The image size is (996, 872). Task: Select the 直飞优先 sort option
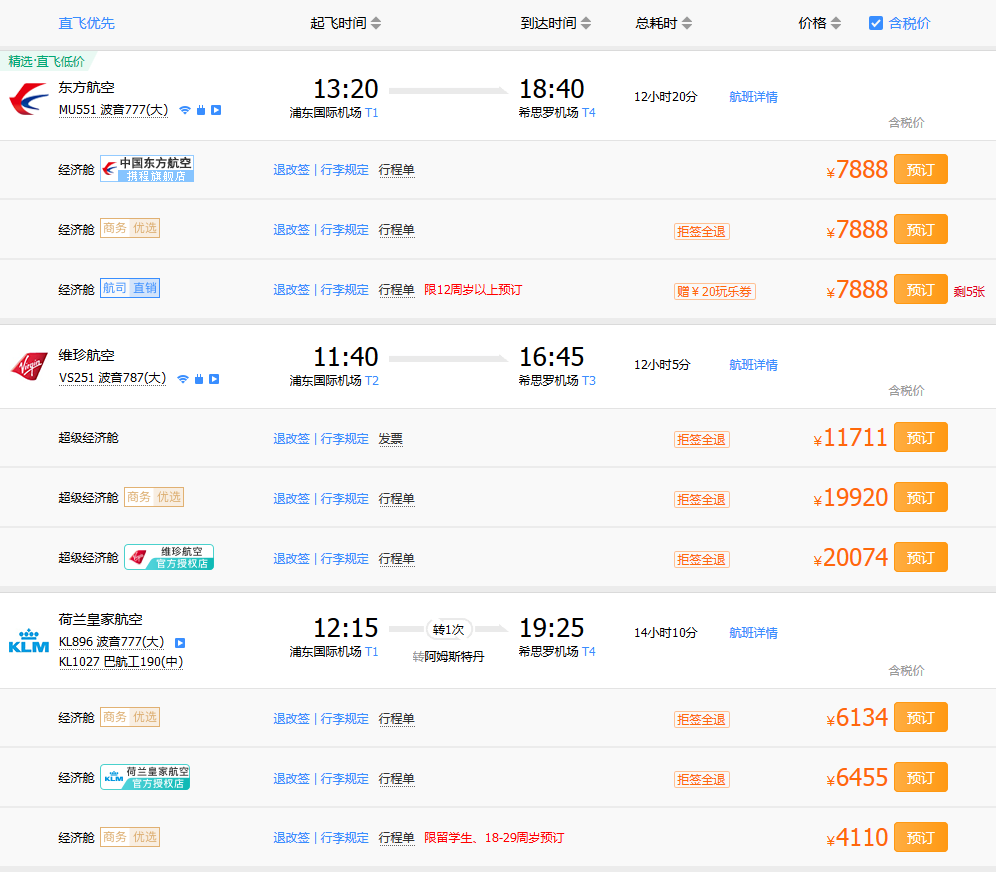coord(86,23)
